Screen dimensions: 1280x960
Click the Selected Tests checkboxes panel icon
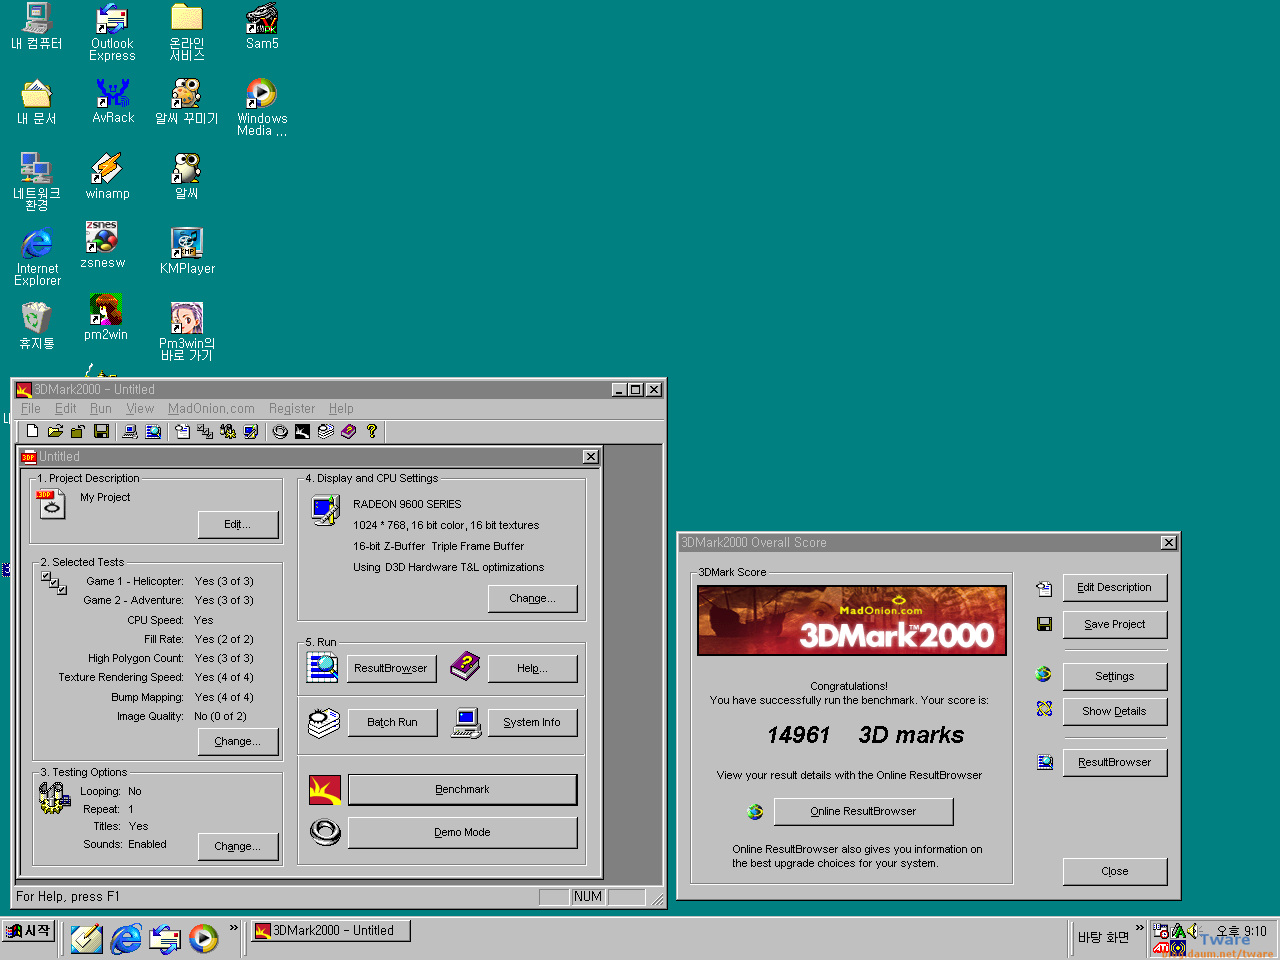(x=54, y=583)
